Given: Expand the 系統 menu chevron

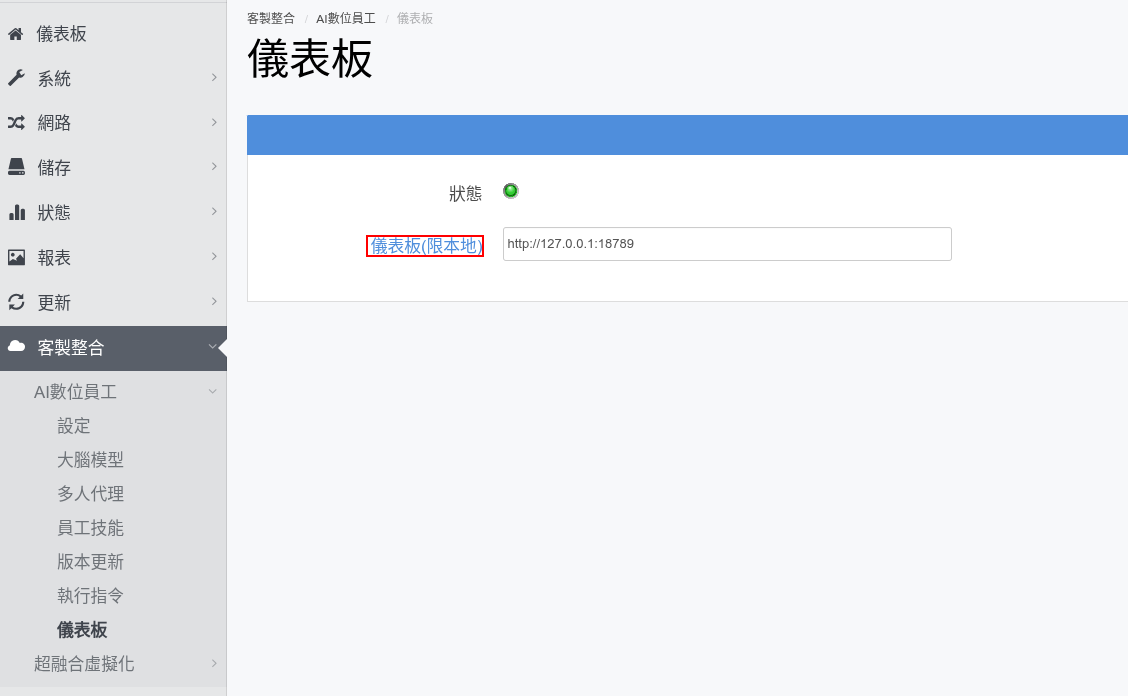Looking at the screenshot, I should pos(214,77).
